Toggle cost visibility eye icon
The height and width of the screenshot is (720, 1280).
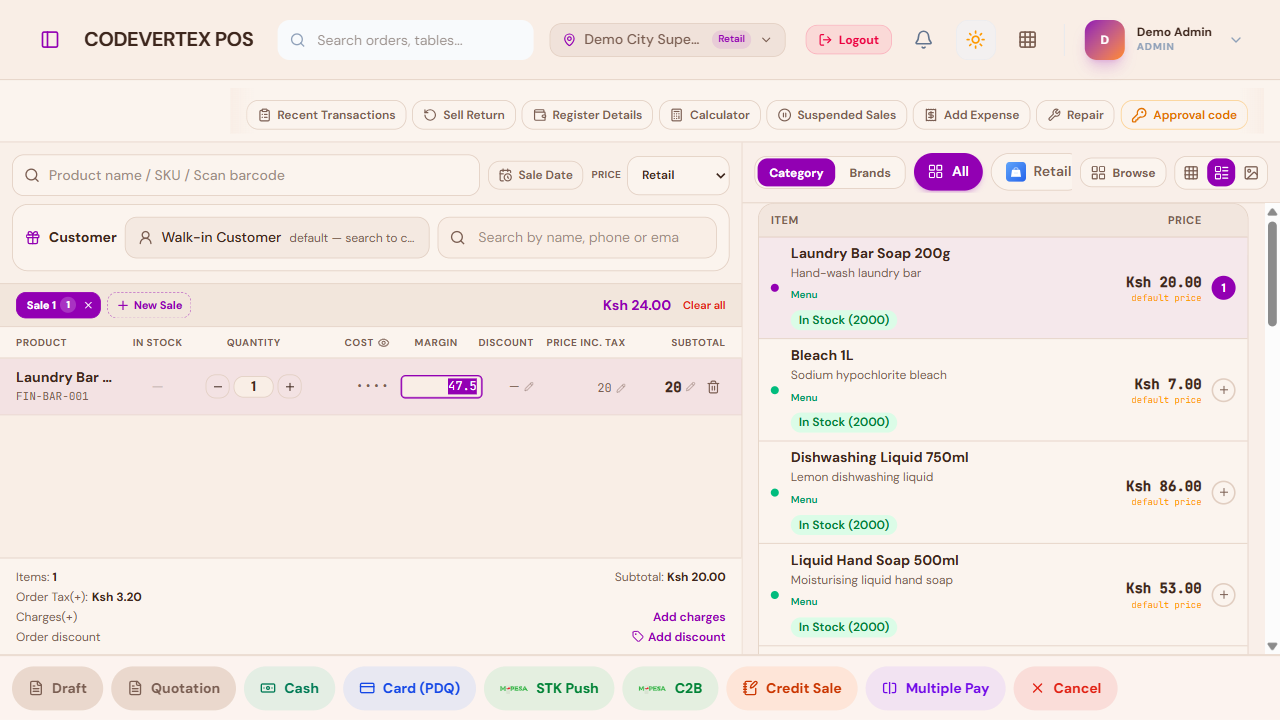383,343
